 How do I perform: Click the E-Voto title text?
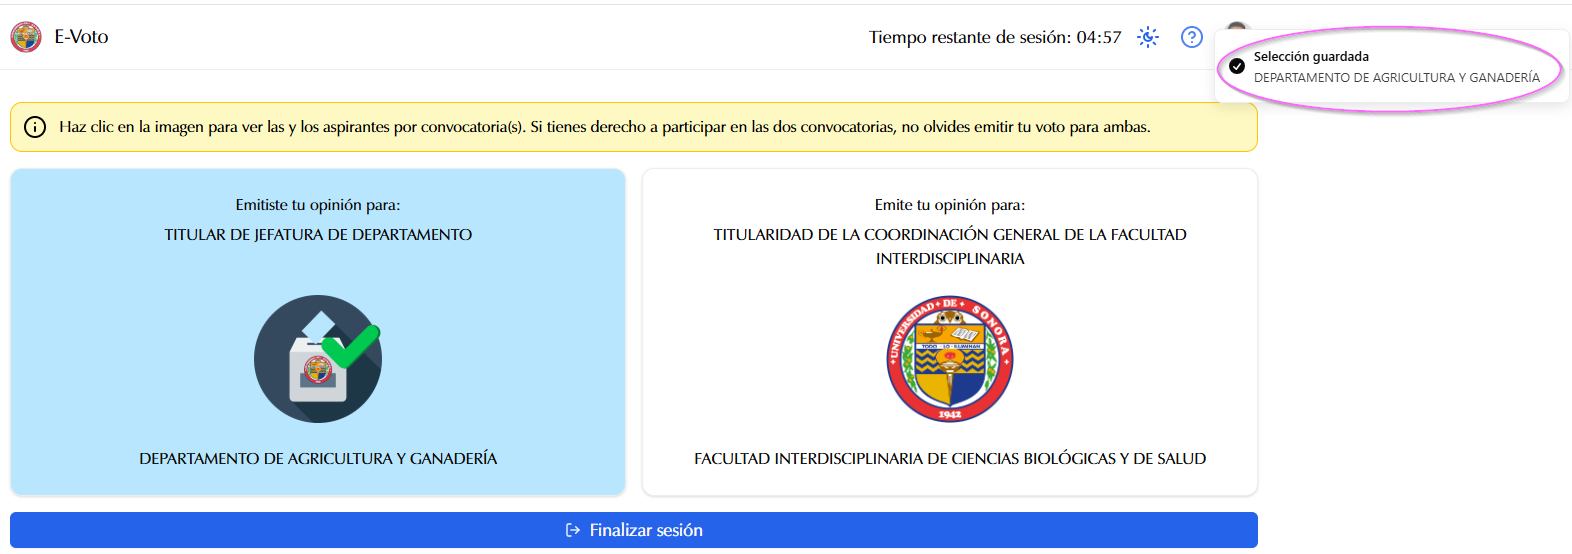81,37
